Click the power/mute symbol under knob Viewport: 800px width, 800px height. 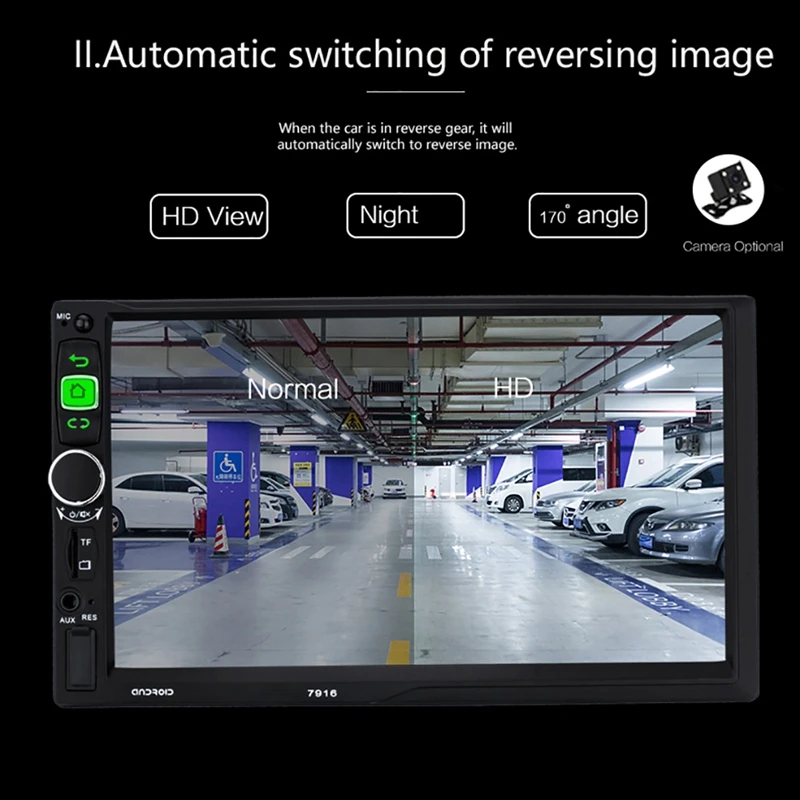pyautogui.click(x=79, y=514)
